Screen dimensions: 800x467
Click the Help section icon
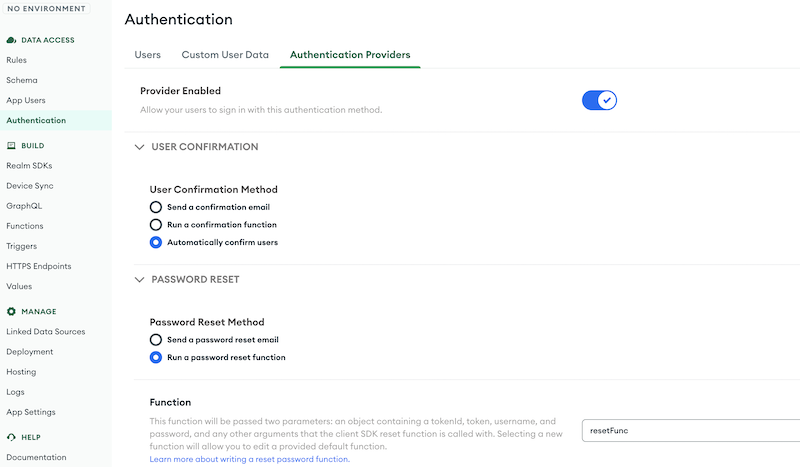(x=11, y=437)
